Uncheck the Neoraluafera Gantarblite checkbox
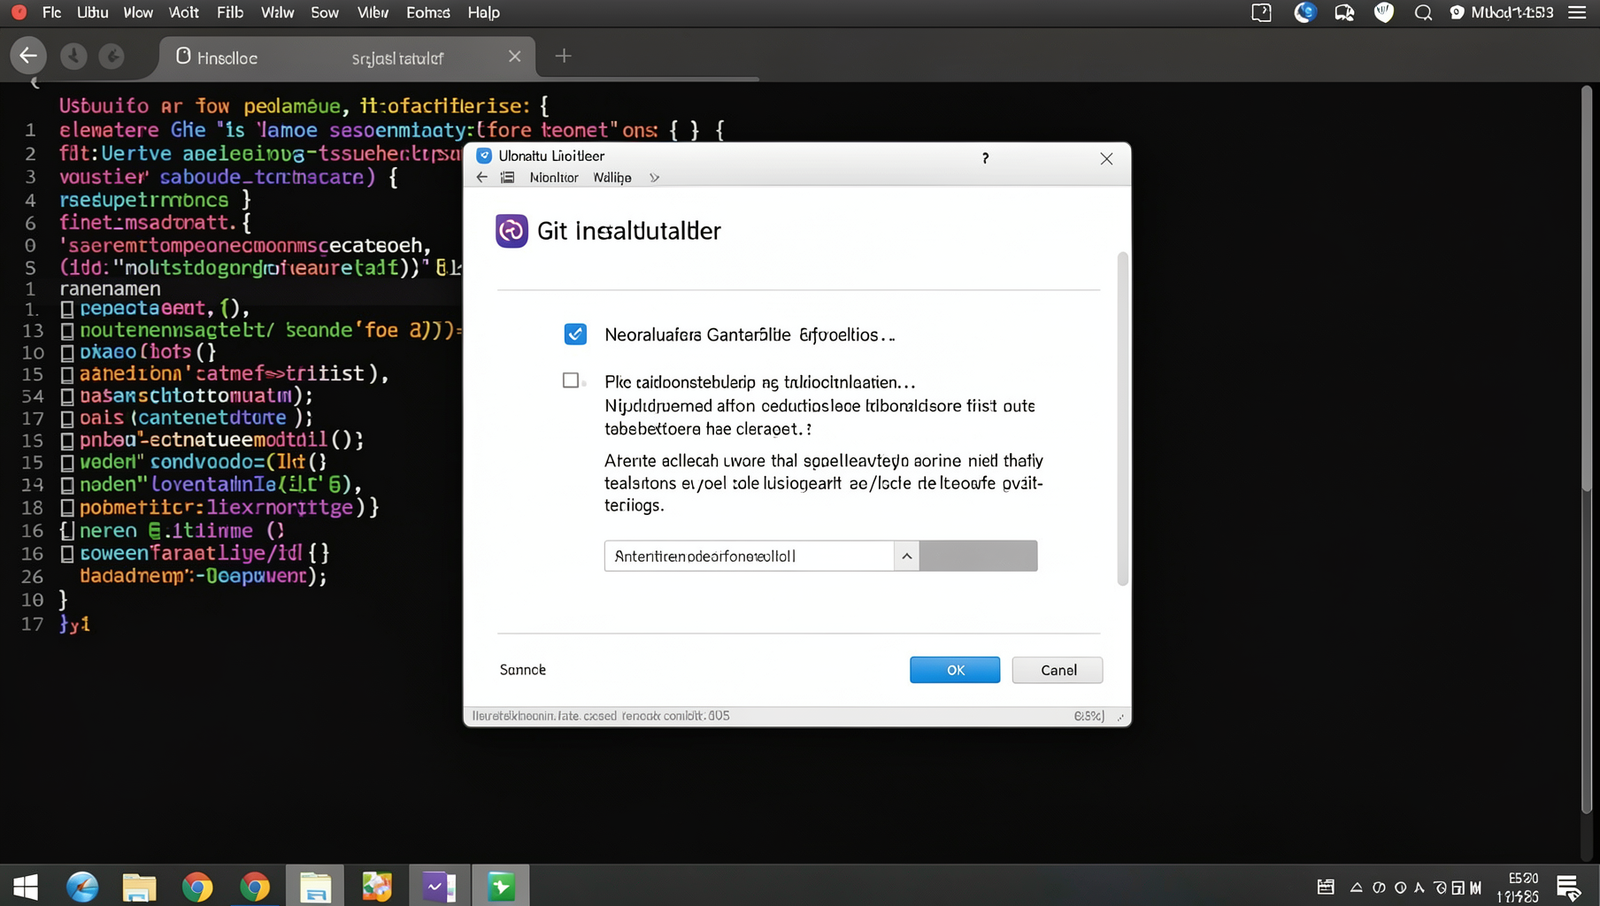Viewport: 1600px width, 906px height. point(575,334)
